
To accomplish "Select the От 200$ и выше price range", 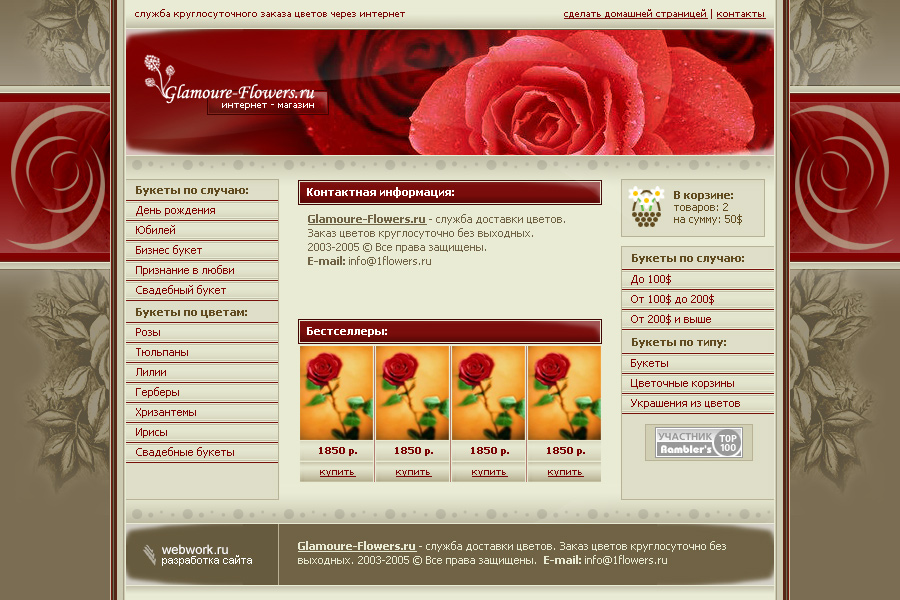I will pos(671,319).
